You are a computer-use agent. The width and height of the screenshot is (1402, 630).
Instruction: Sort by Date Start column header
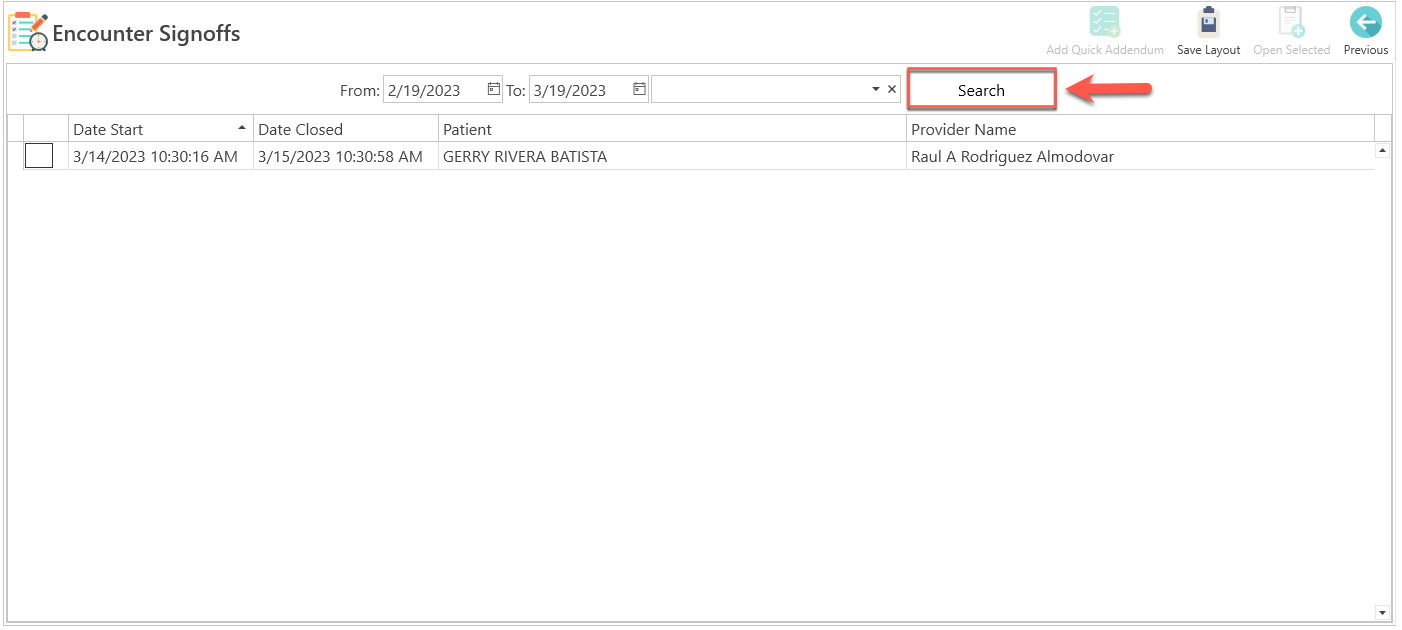click(x=160, y=129)
